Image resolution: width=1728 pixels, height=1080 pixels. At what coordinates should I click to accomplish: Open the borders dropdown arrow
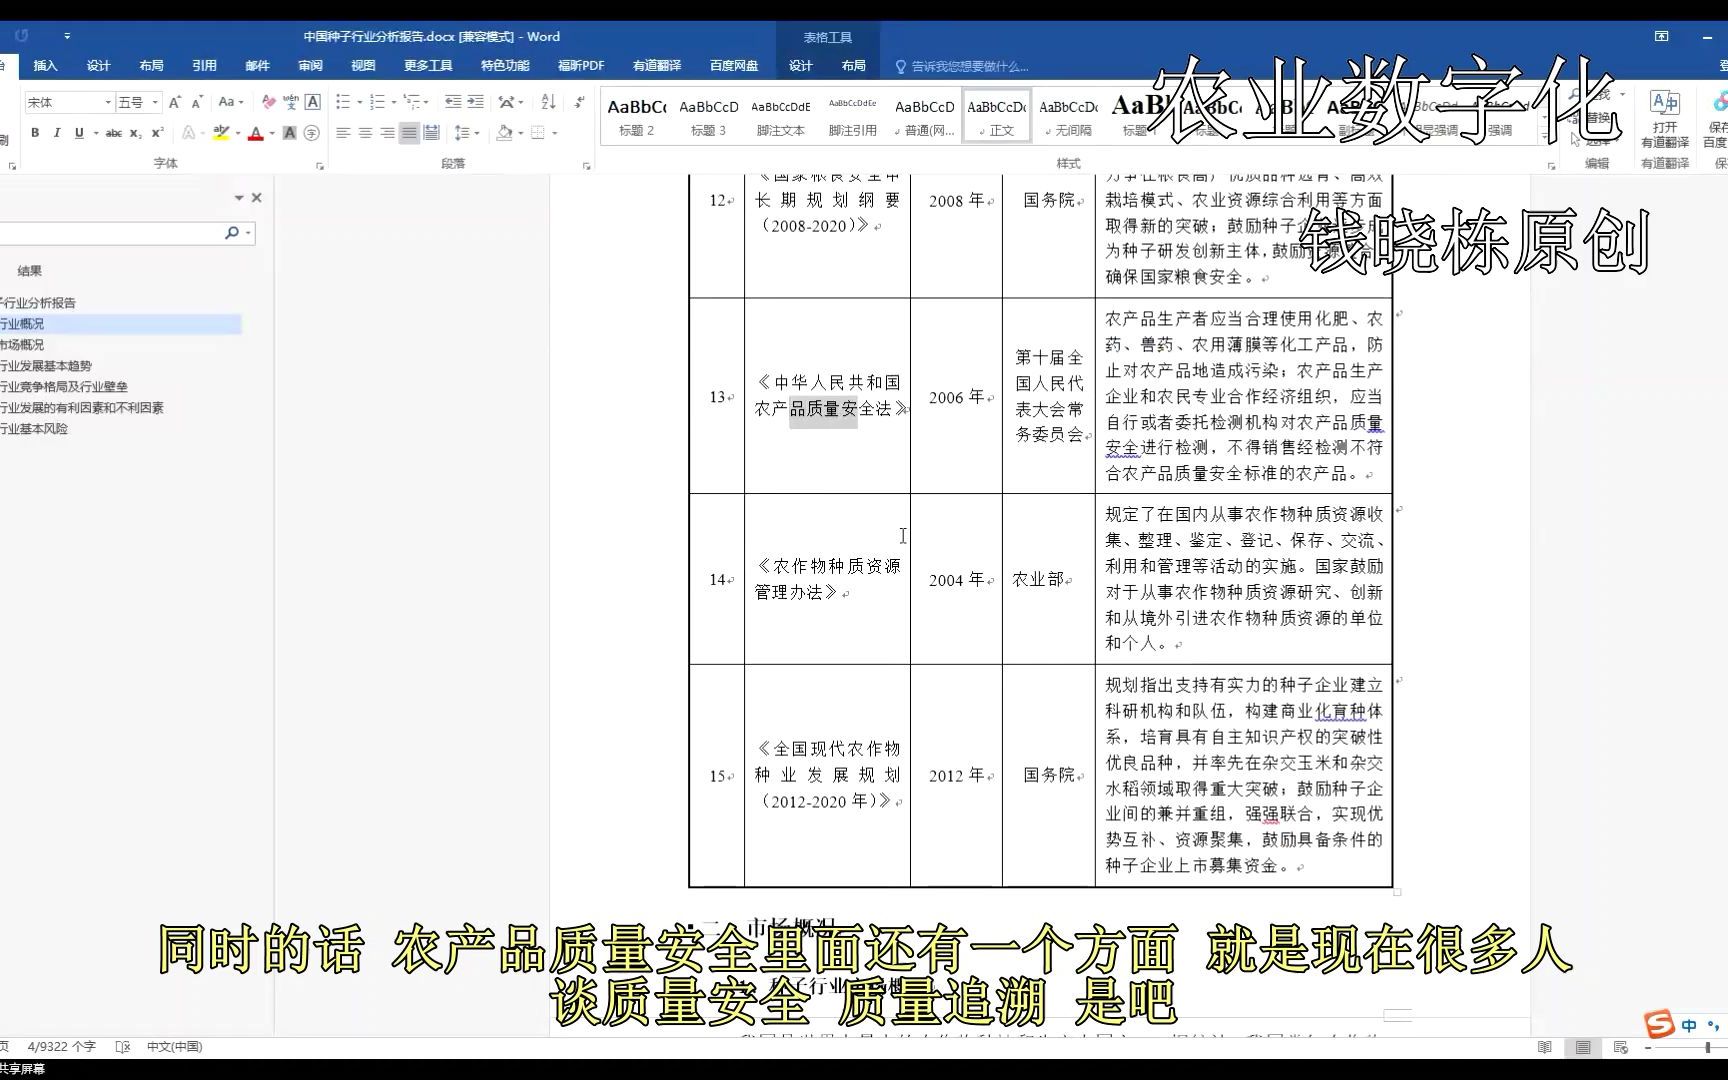(x=555, y=133)
